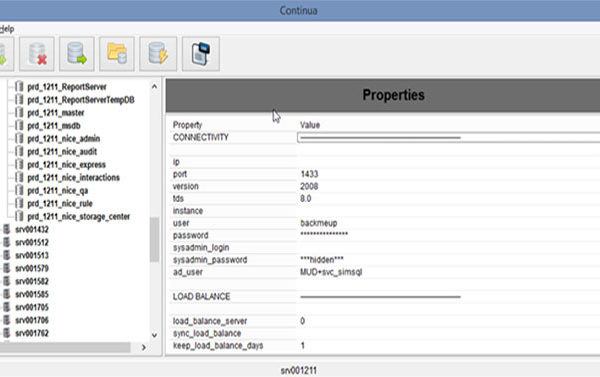Click database icon beside prd_1211_msdb
The image size is (600, 377).
point(19,126)
